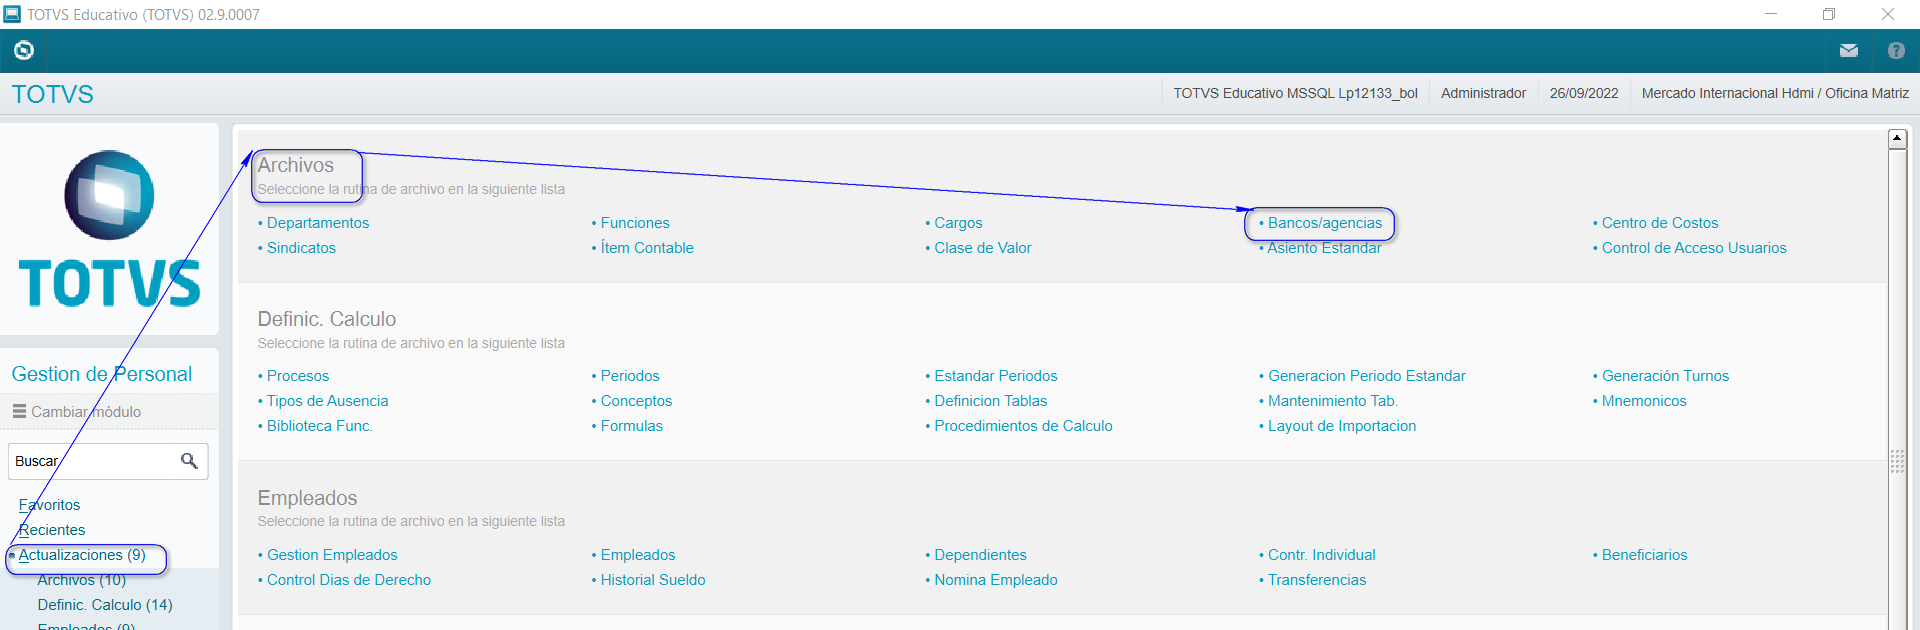Open Formulas routine

tap(632, 426)
